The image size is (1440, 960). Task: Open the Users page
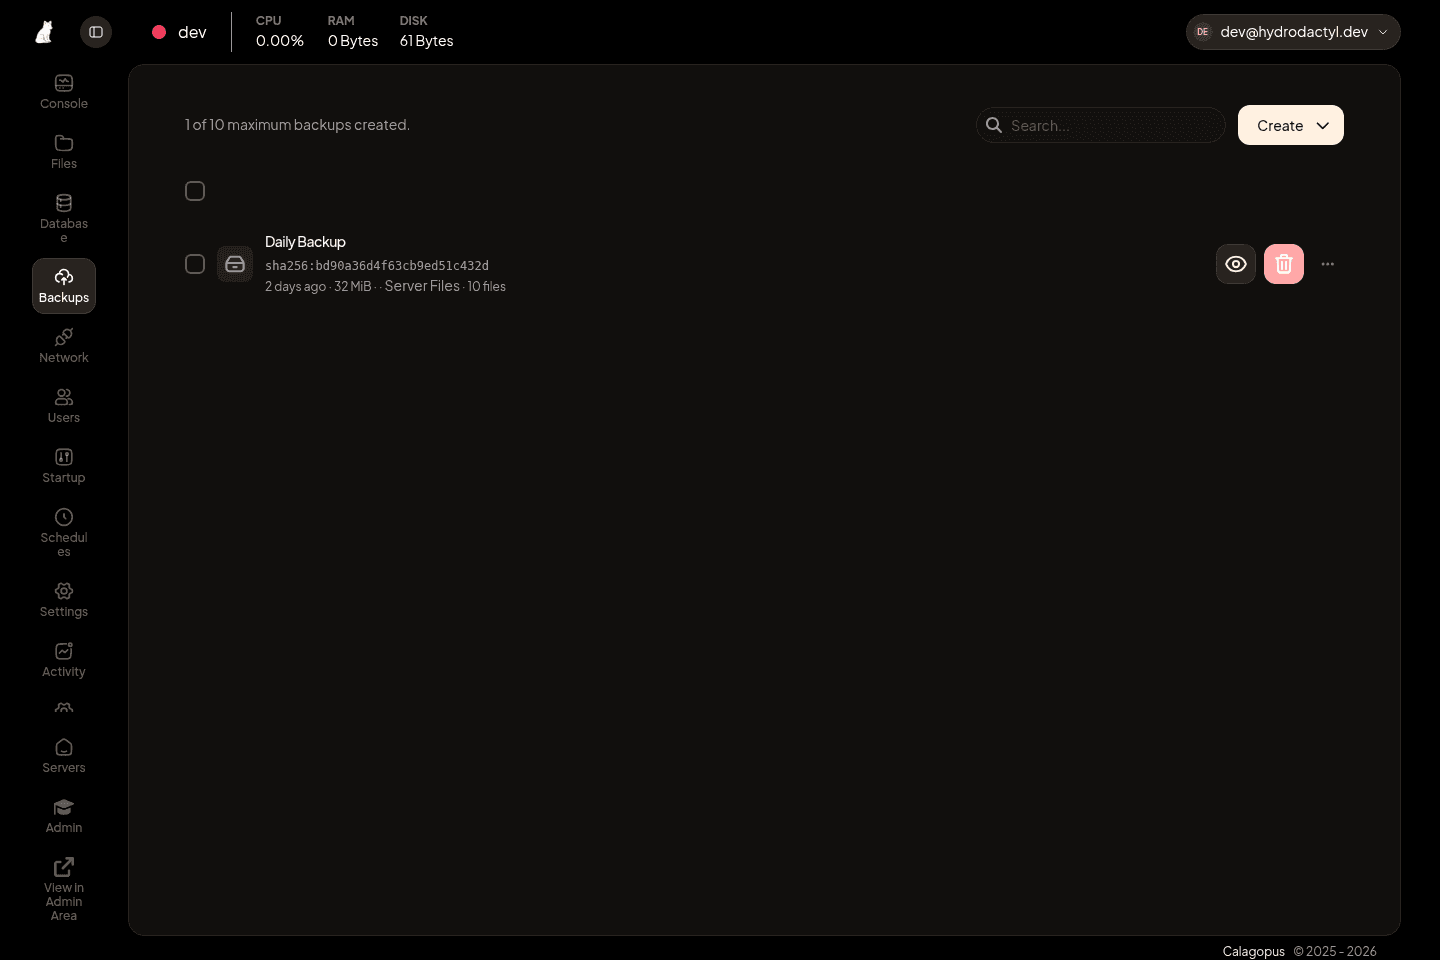point(64,406)
